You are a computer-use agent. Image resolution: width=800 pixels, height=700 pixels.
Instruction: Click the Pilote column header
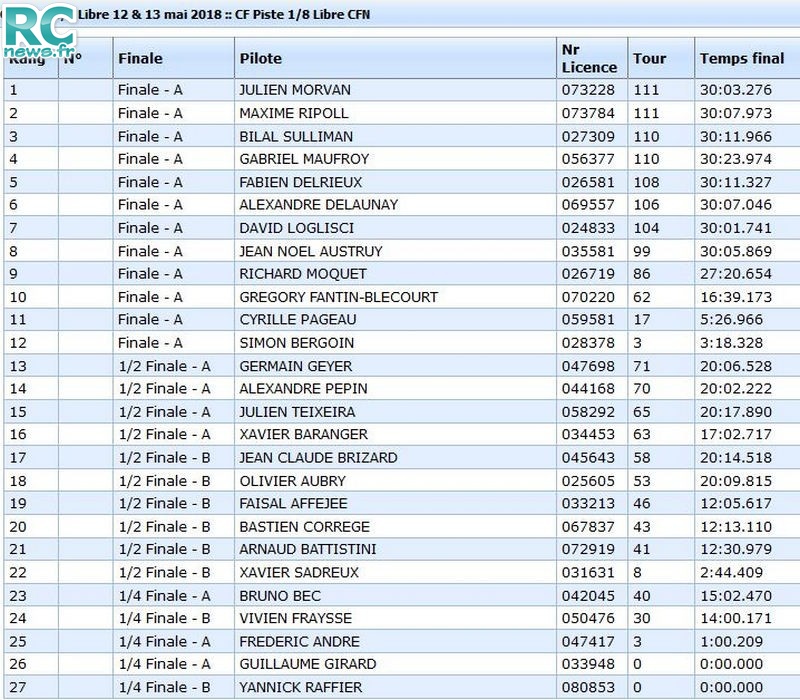pos(261,59)
